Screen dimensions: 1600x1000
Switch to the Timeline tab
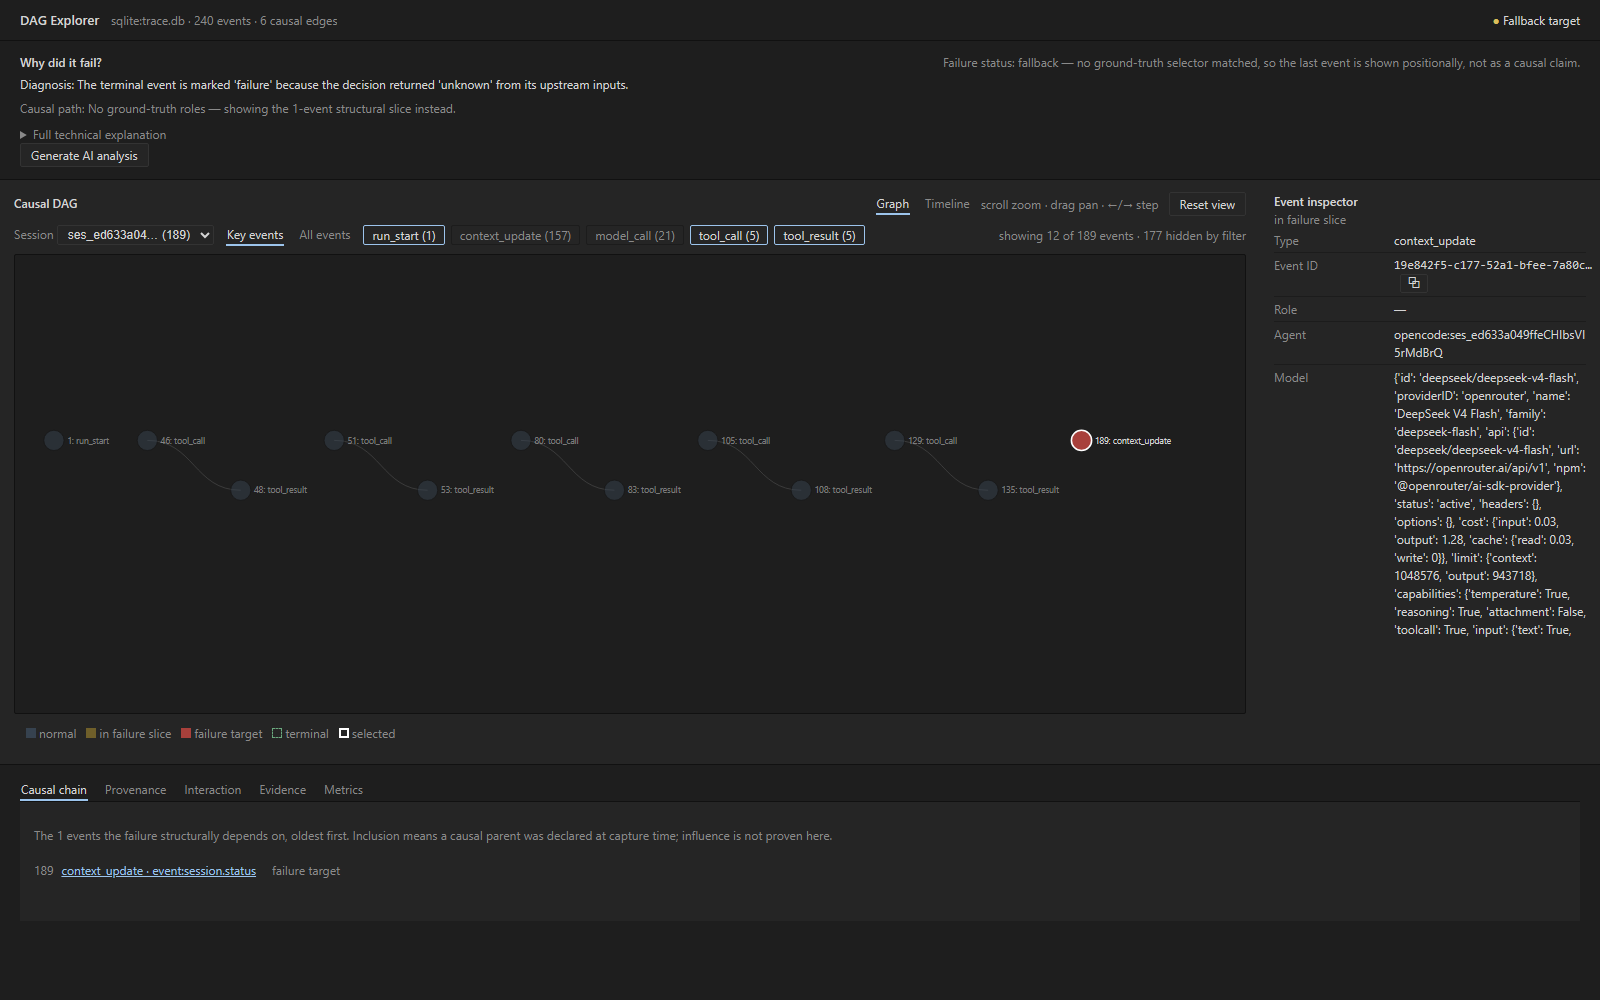click(947, 204)
